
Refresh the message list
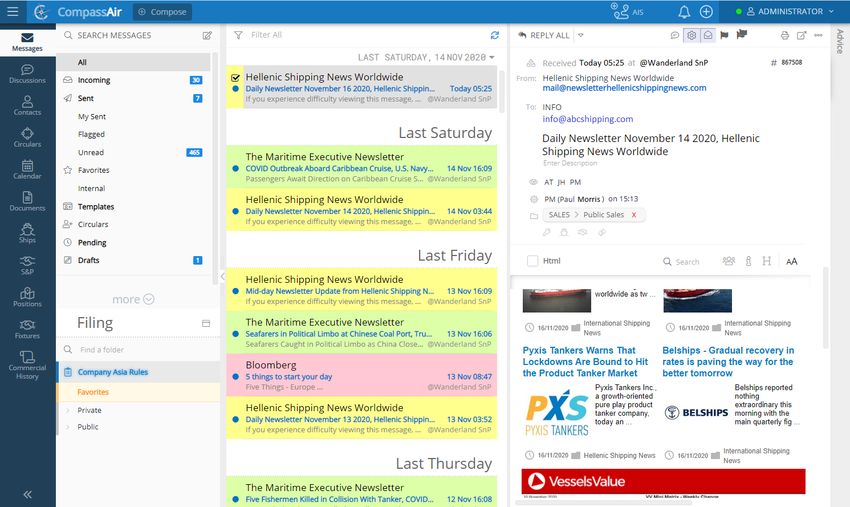(494, 35)
